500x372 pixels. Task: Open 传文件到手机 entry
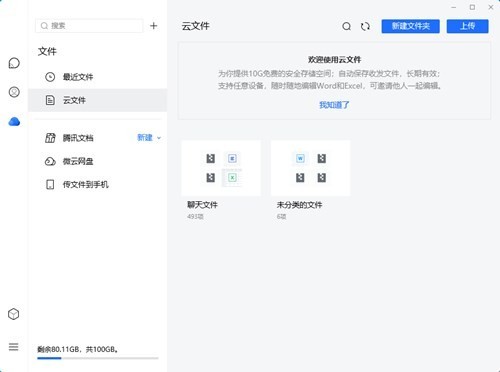tap(98, 184)
